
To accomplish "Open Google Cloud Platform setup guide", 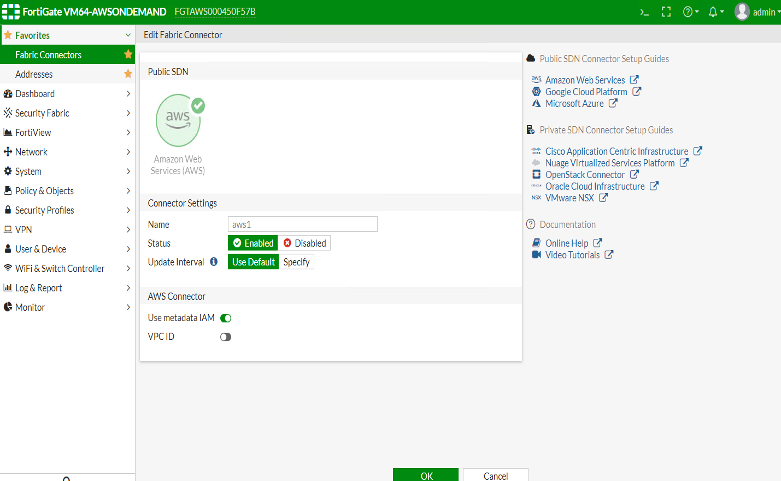I will (586, 92).
